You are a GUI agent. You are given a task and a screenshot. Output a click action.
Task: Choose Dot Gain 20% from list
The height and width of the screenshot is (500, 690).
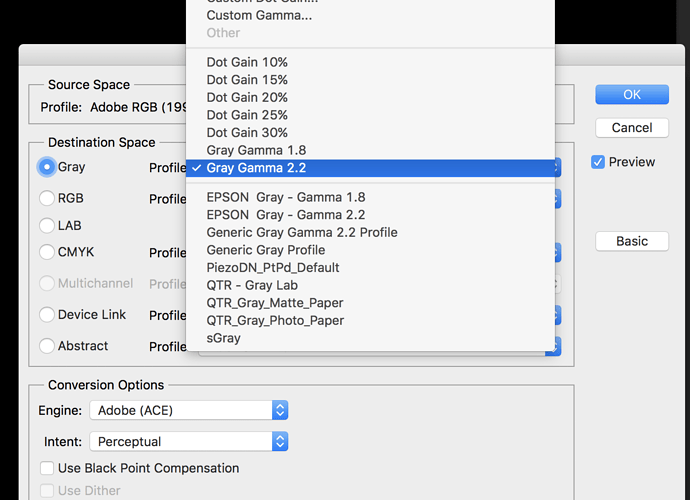coord(247,97)
